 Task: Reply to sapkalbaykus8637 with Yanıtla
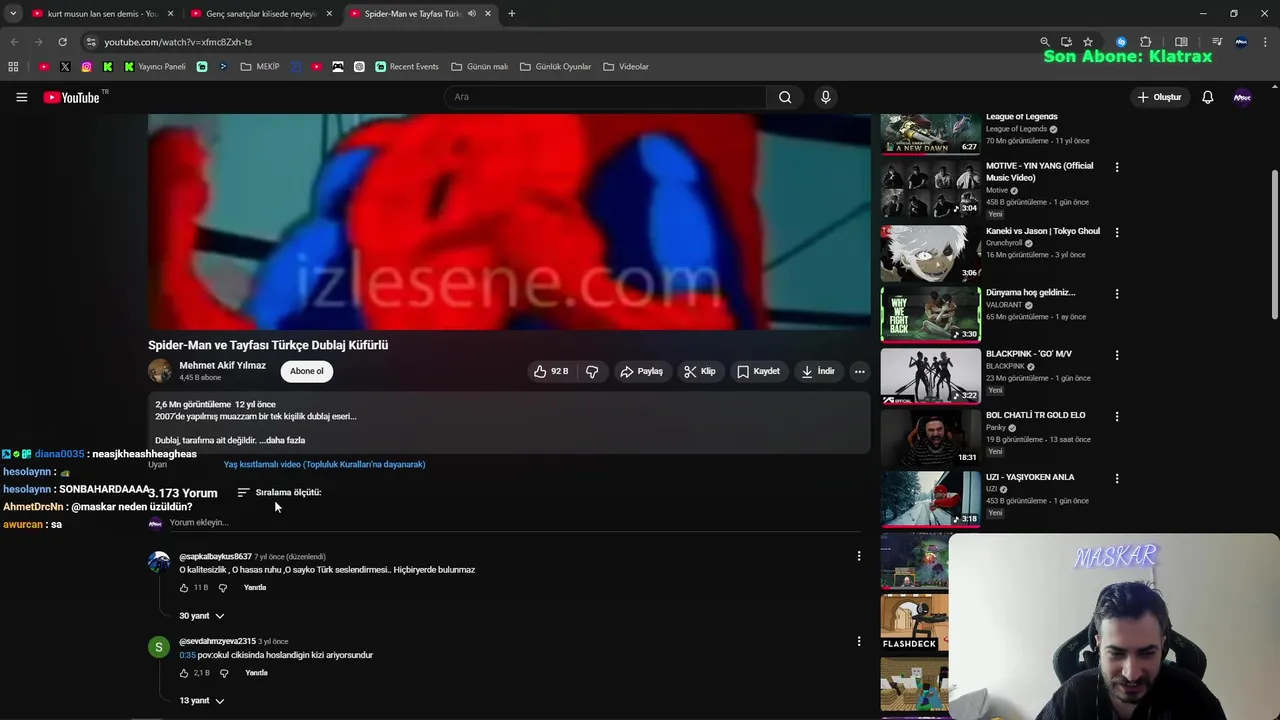point(255,588)
